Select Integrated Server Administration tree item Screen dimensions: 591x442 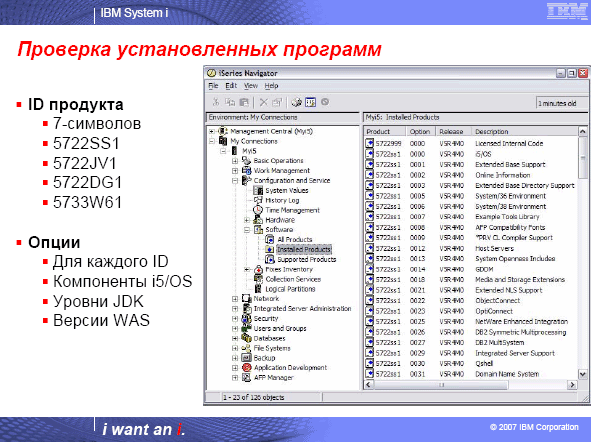[302, 308]
